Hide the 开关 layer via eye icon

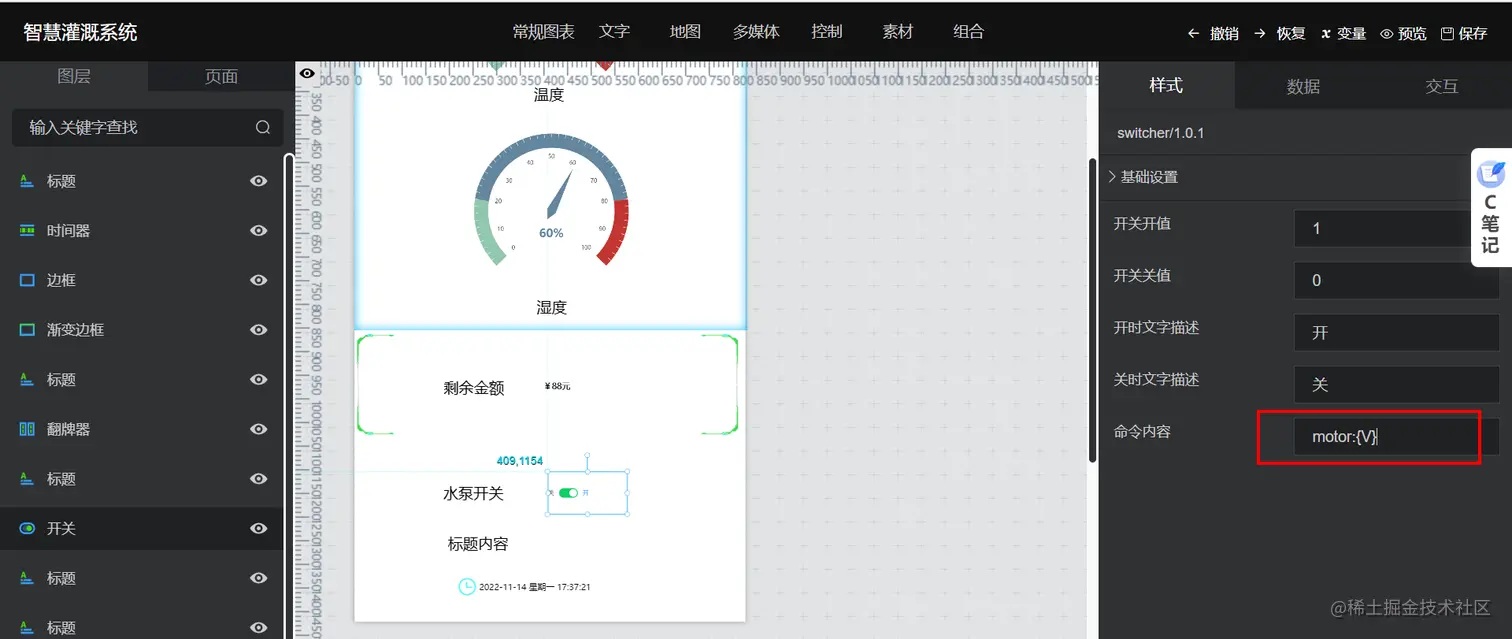[259, 528]
